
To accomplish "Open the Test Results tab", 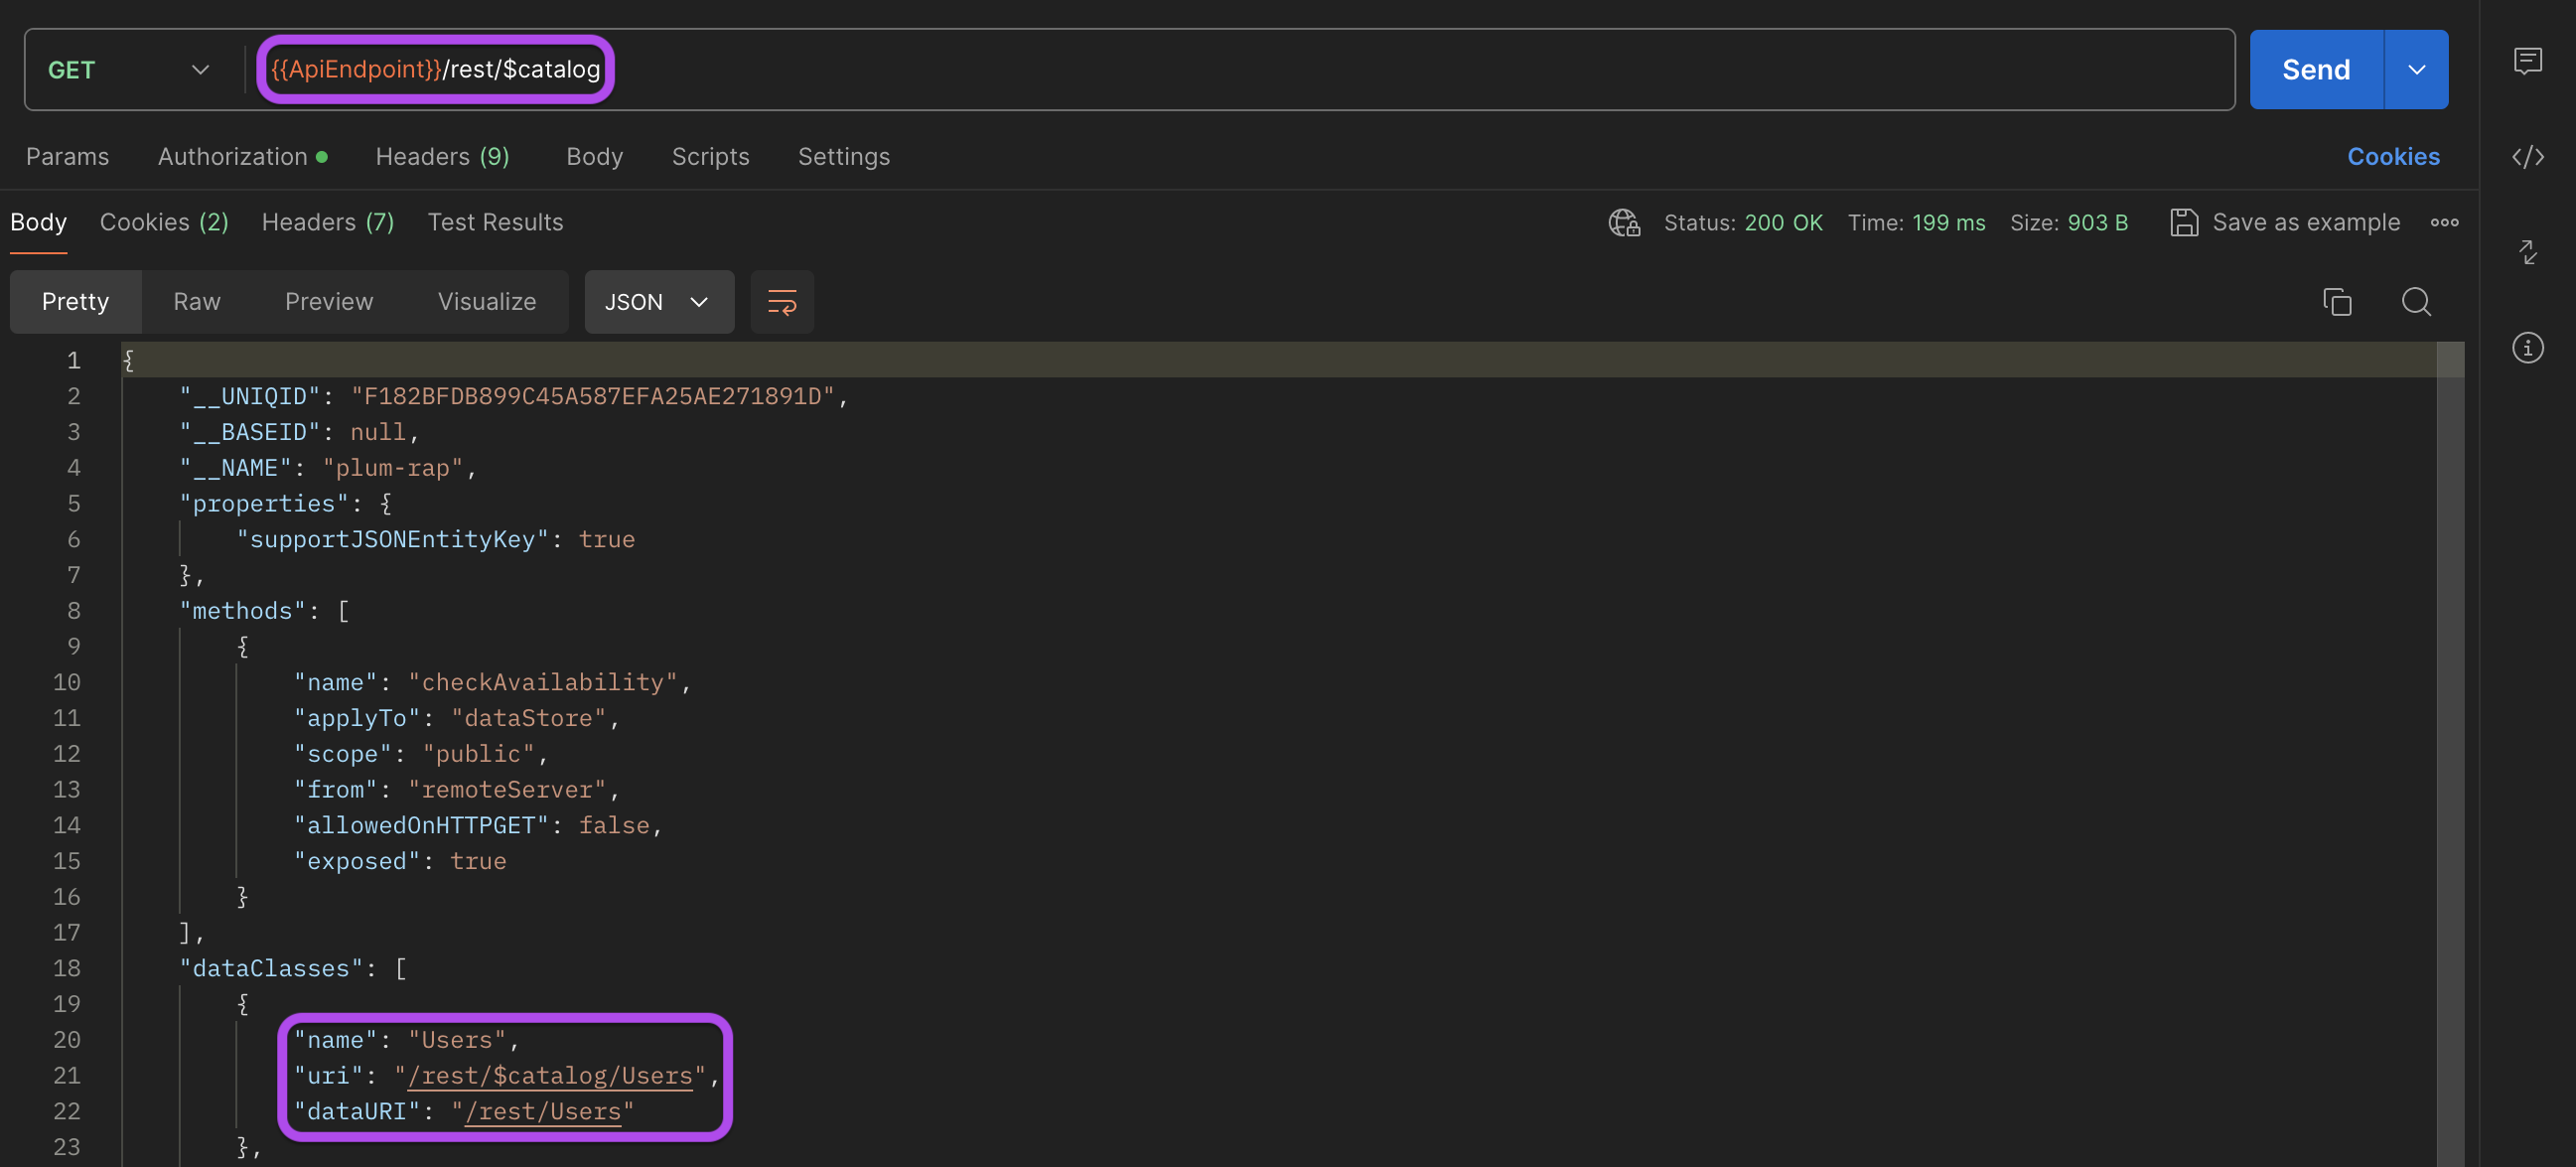I will point(495,222).
